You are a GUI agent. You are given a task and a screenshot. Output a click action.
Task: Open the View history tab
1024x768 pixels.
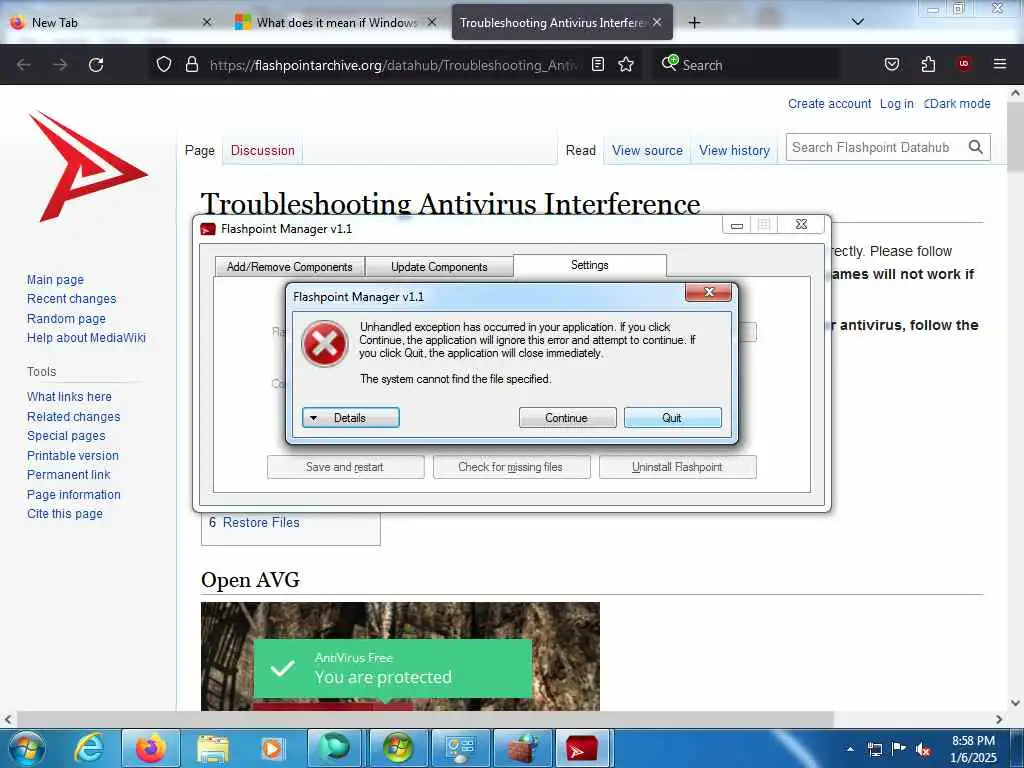click(x=735, y=150)
